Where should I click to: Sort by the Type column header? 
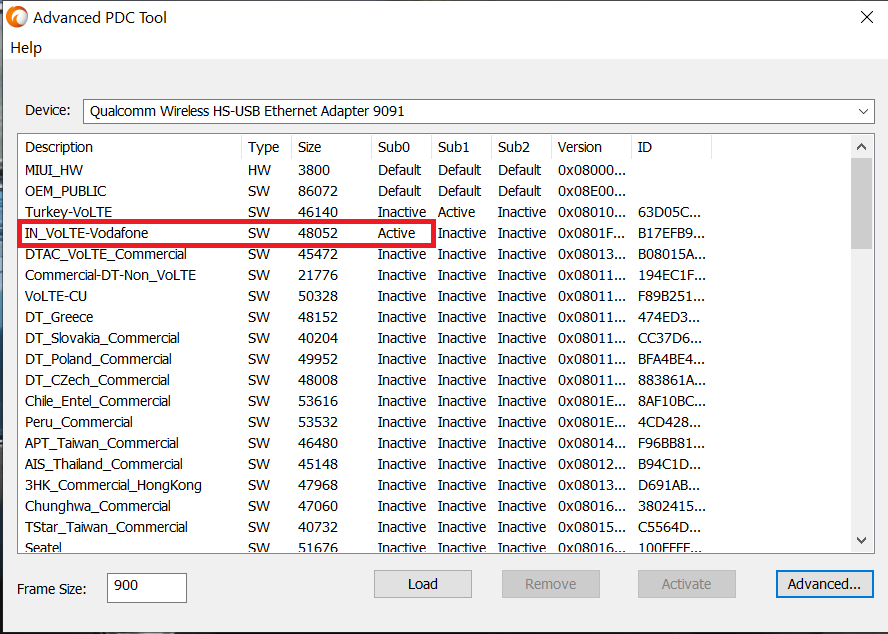pyautogui.click(x=267, y=147)
